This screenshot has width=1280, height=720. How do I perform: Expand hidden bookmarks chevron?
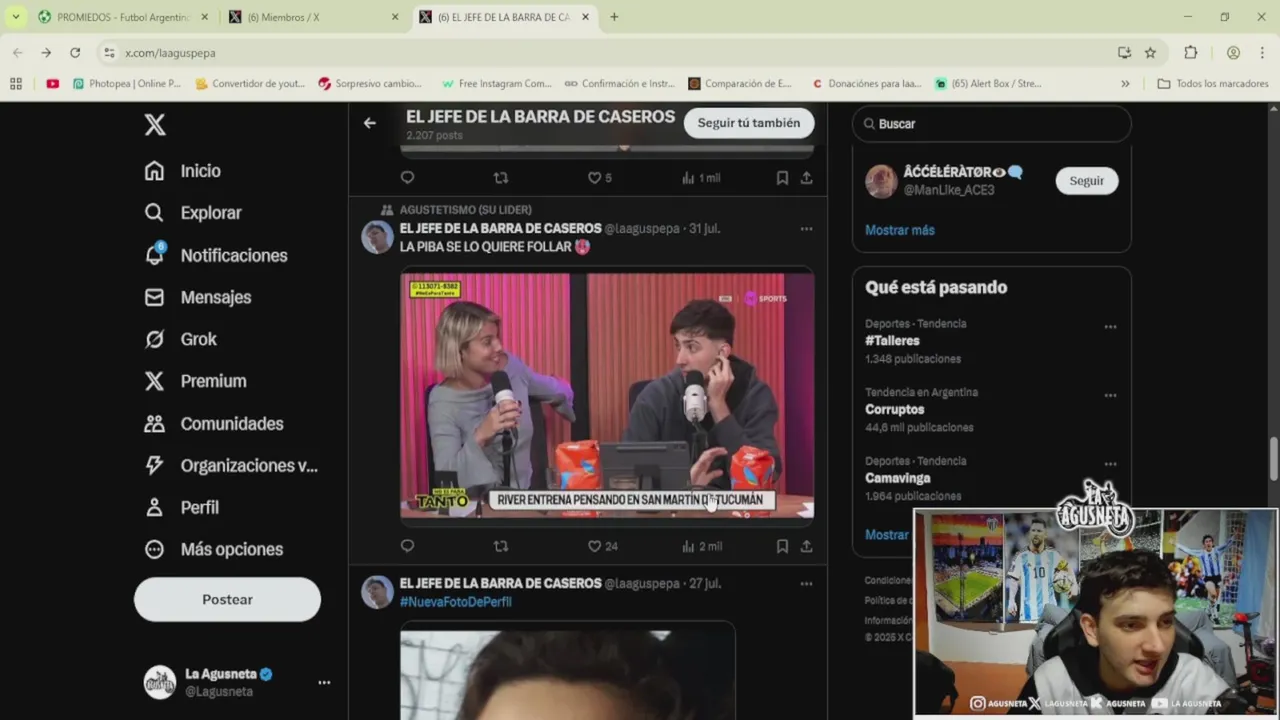point(1125,84)
